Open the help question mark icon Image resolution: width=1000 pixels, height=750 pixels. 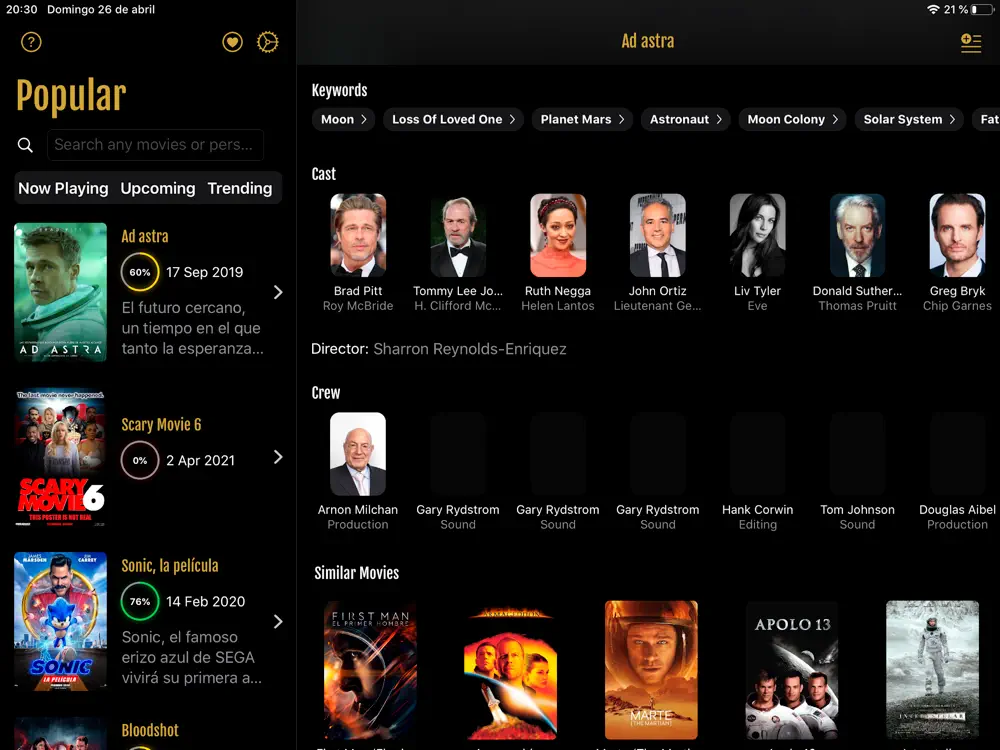point(31,42)
